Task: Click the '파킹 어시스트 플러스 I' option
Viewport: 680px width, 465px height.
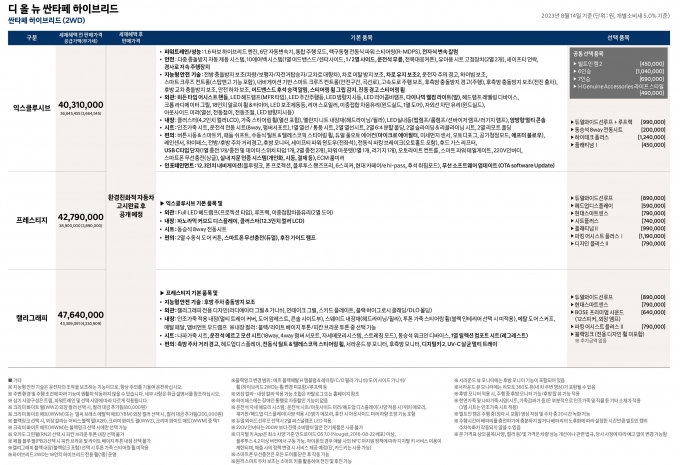Action: click(596, 236)
